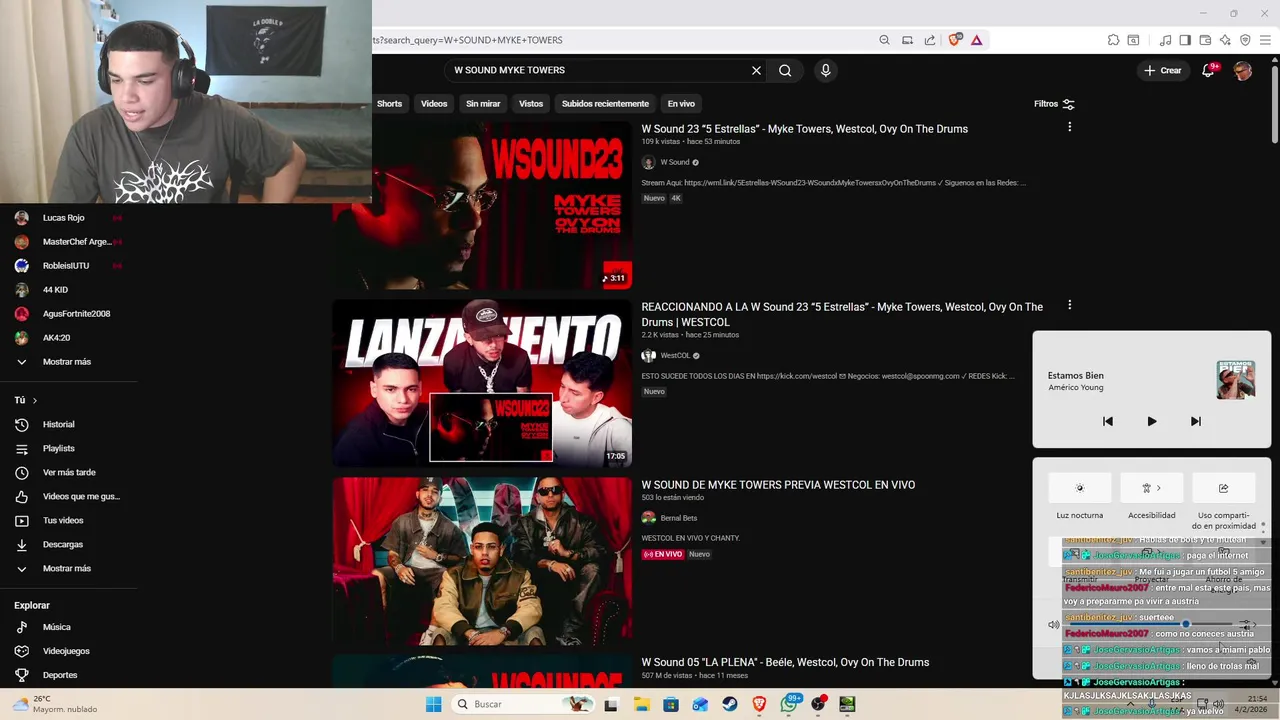1280x720 pixels.
Task: Open the LANZAMIENTO reaction video thumbnail
Action: pos(482,383)
